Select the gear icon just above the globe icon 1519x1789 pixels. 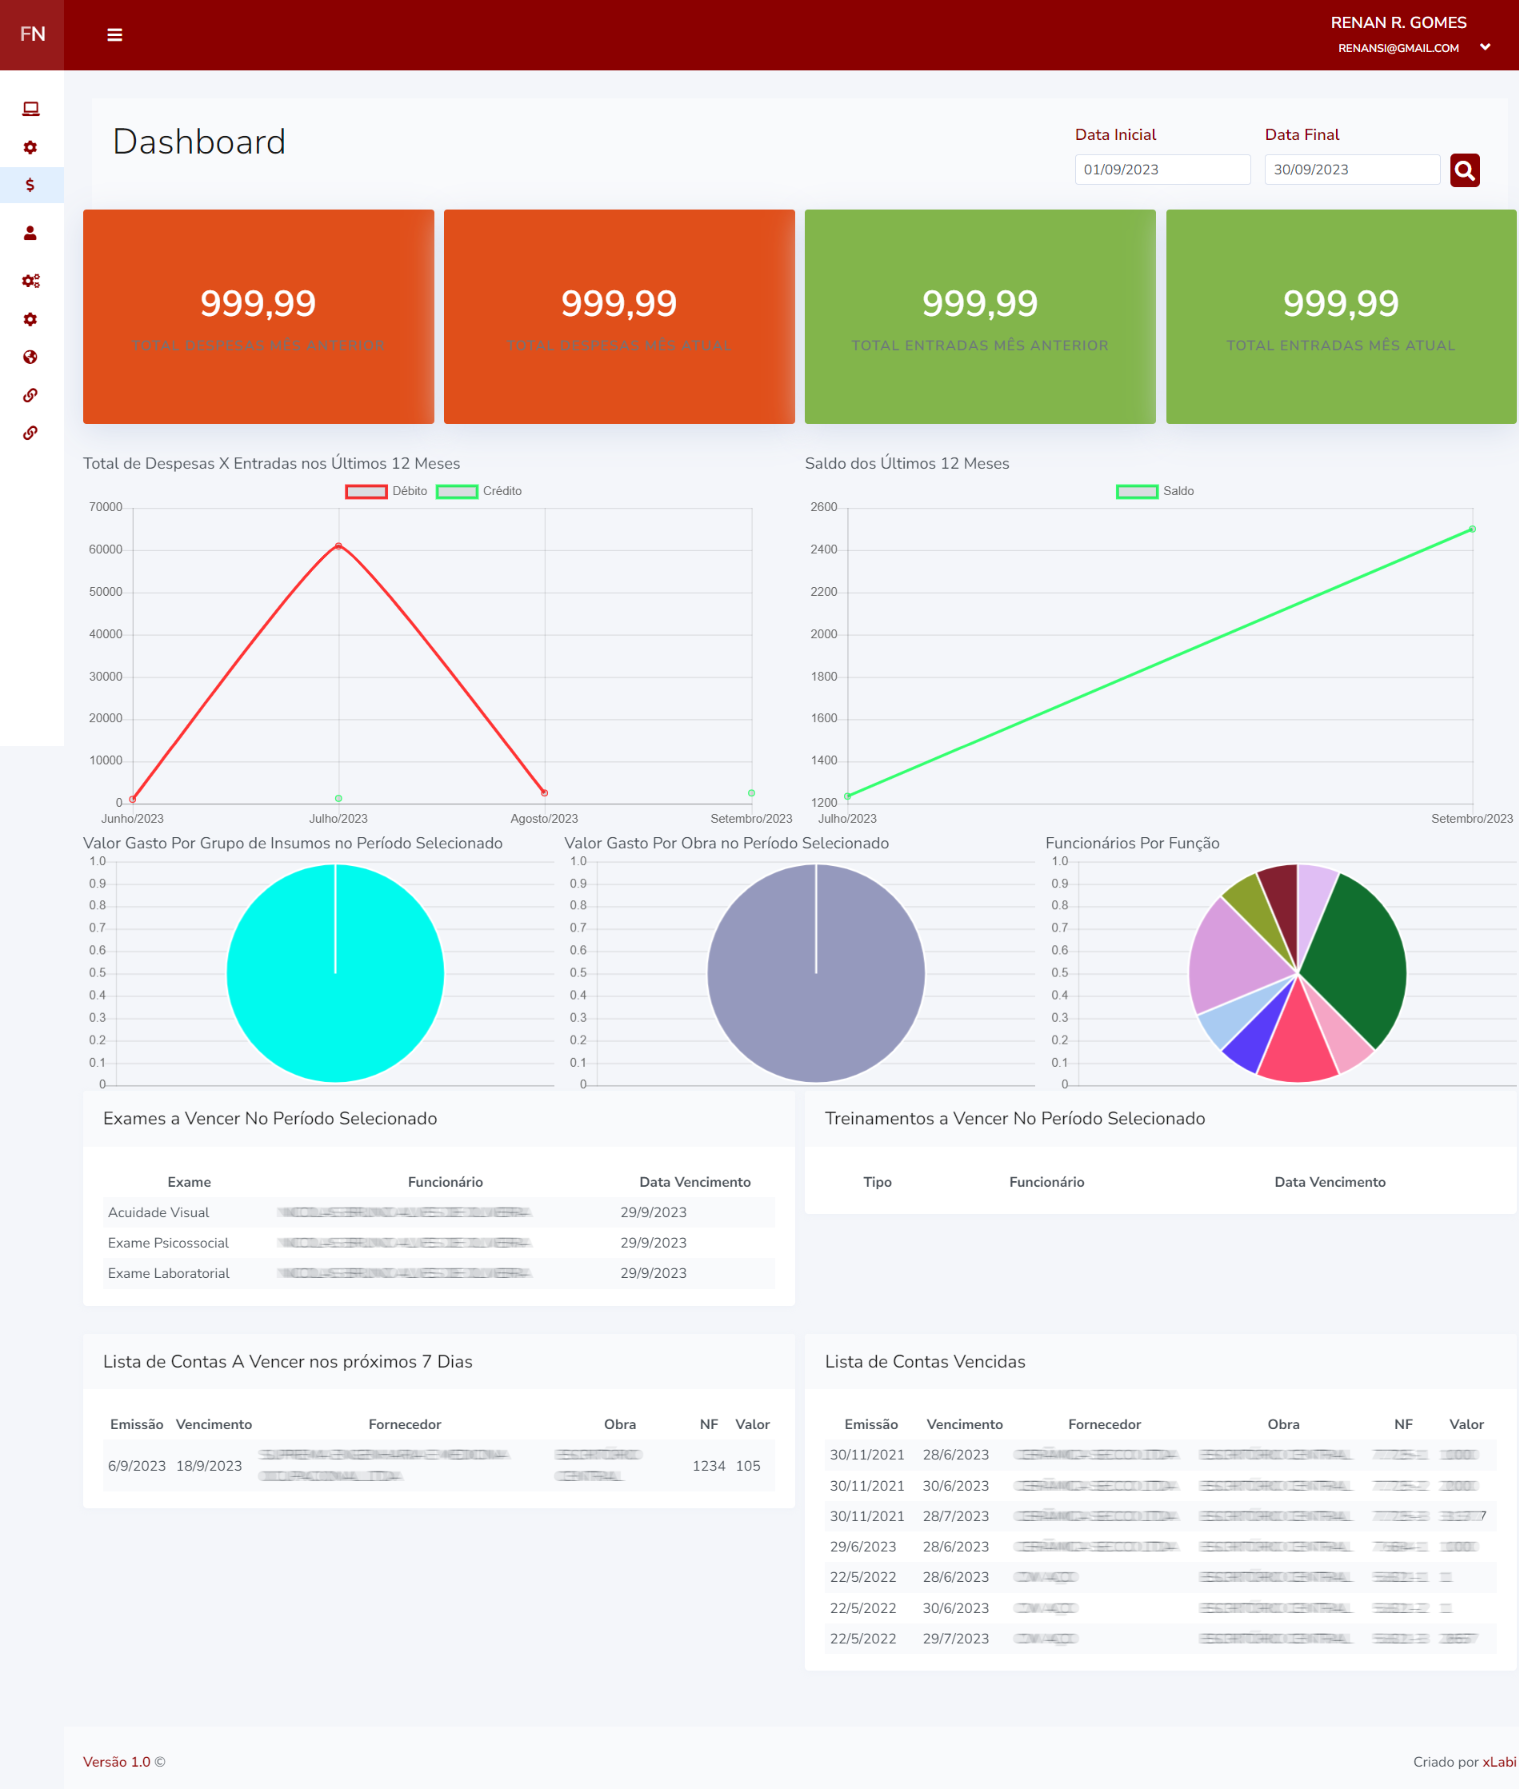pyautogui.click(x=31, y=319)
